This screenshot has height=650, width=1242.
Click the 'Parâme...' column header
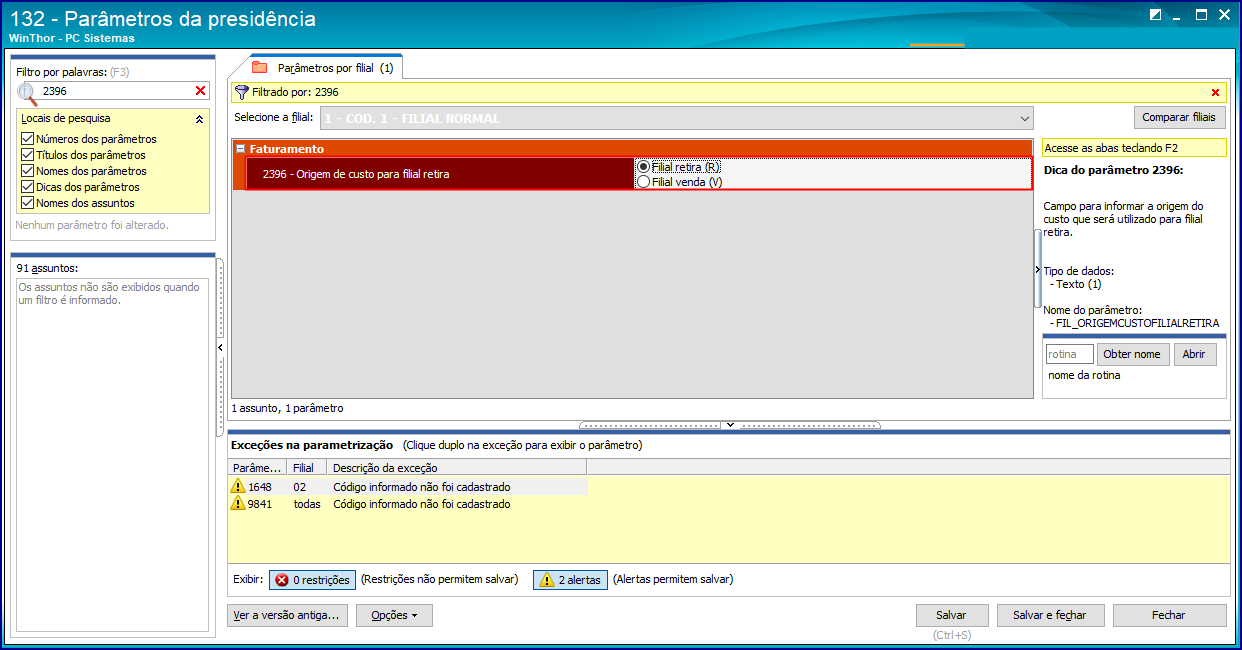258,467
